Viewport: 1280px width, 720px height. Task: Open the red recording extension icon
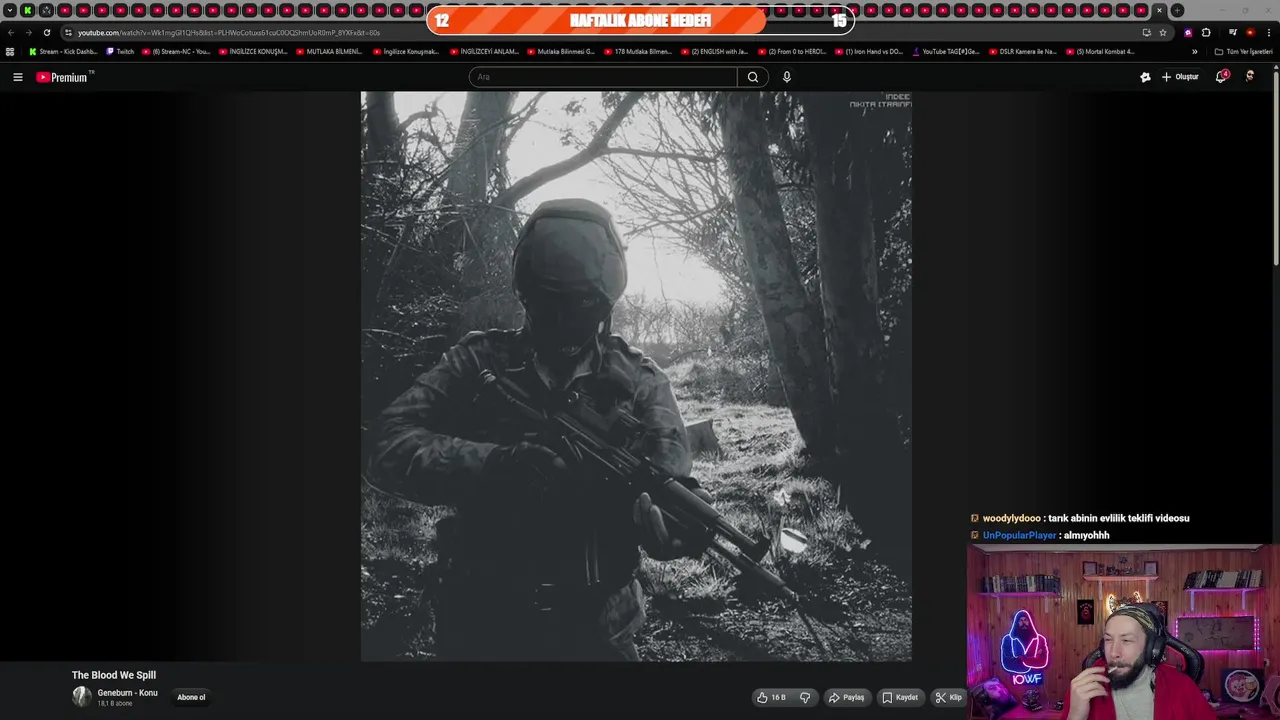pos(1250,32)
